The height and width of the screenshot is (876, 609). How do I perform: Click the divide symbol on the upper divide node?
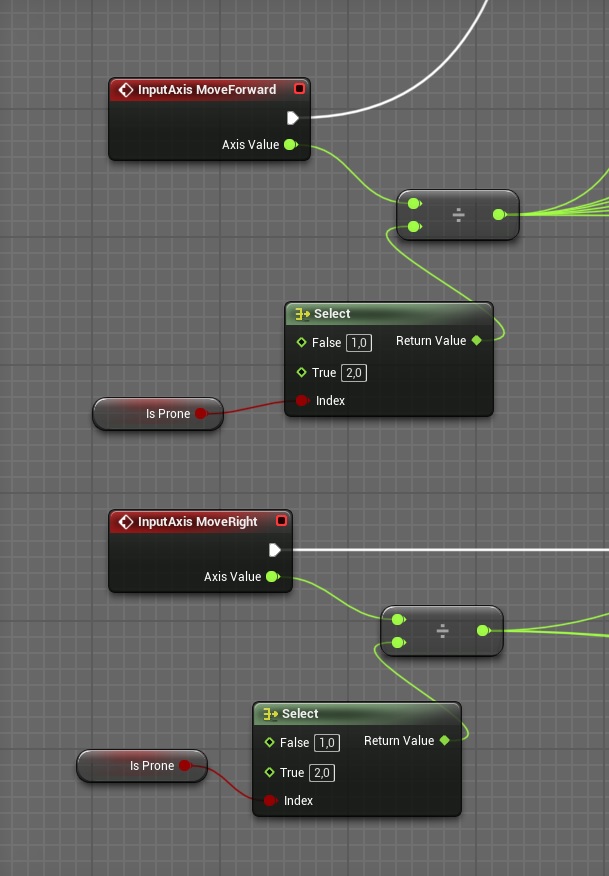[459, 215]
